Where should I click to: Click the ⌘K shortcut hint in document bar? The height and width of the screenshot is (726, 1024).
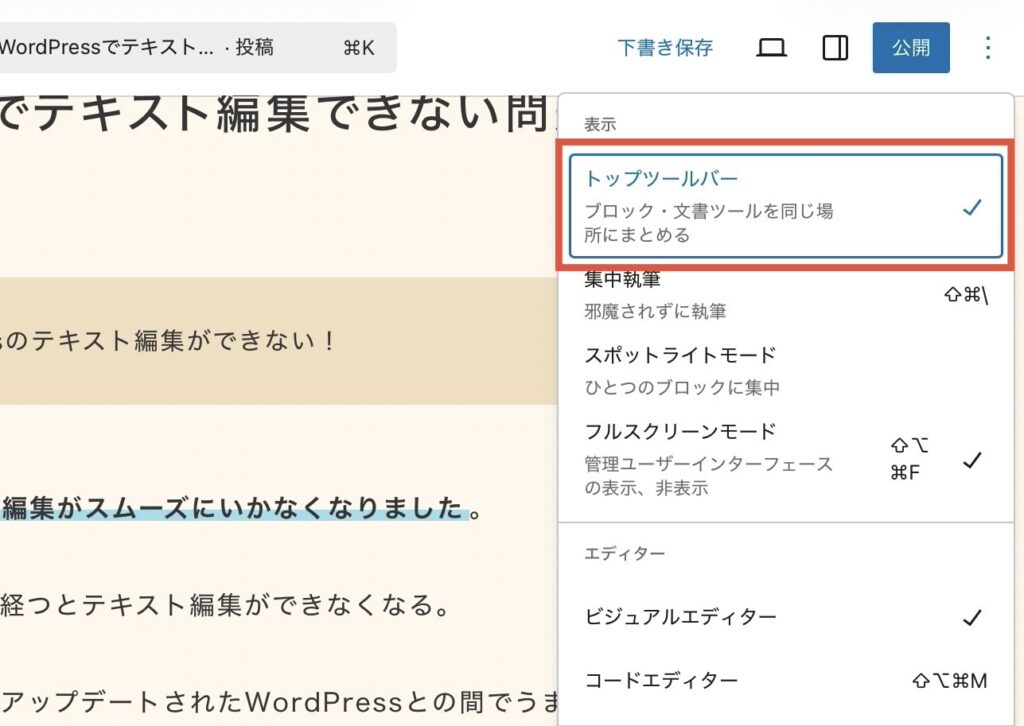358,48
